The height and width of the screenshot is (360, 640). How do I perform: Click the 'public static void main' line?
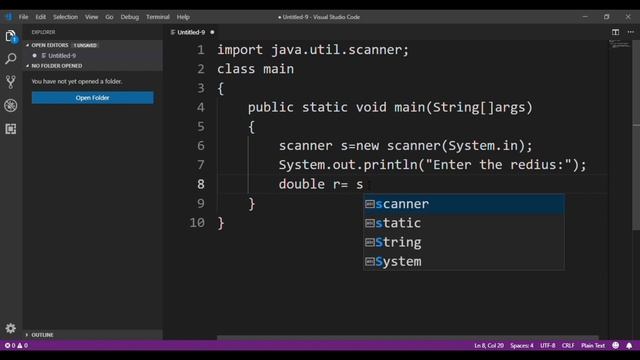click(x=390, y=107)
